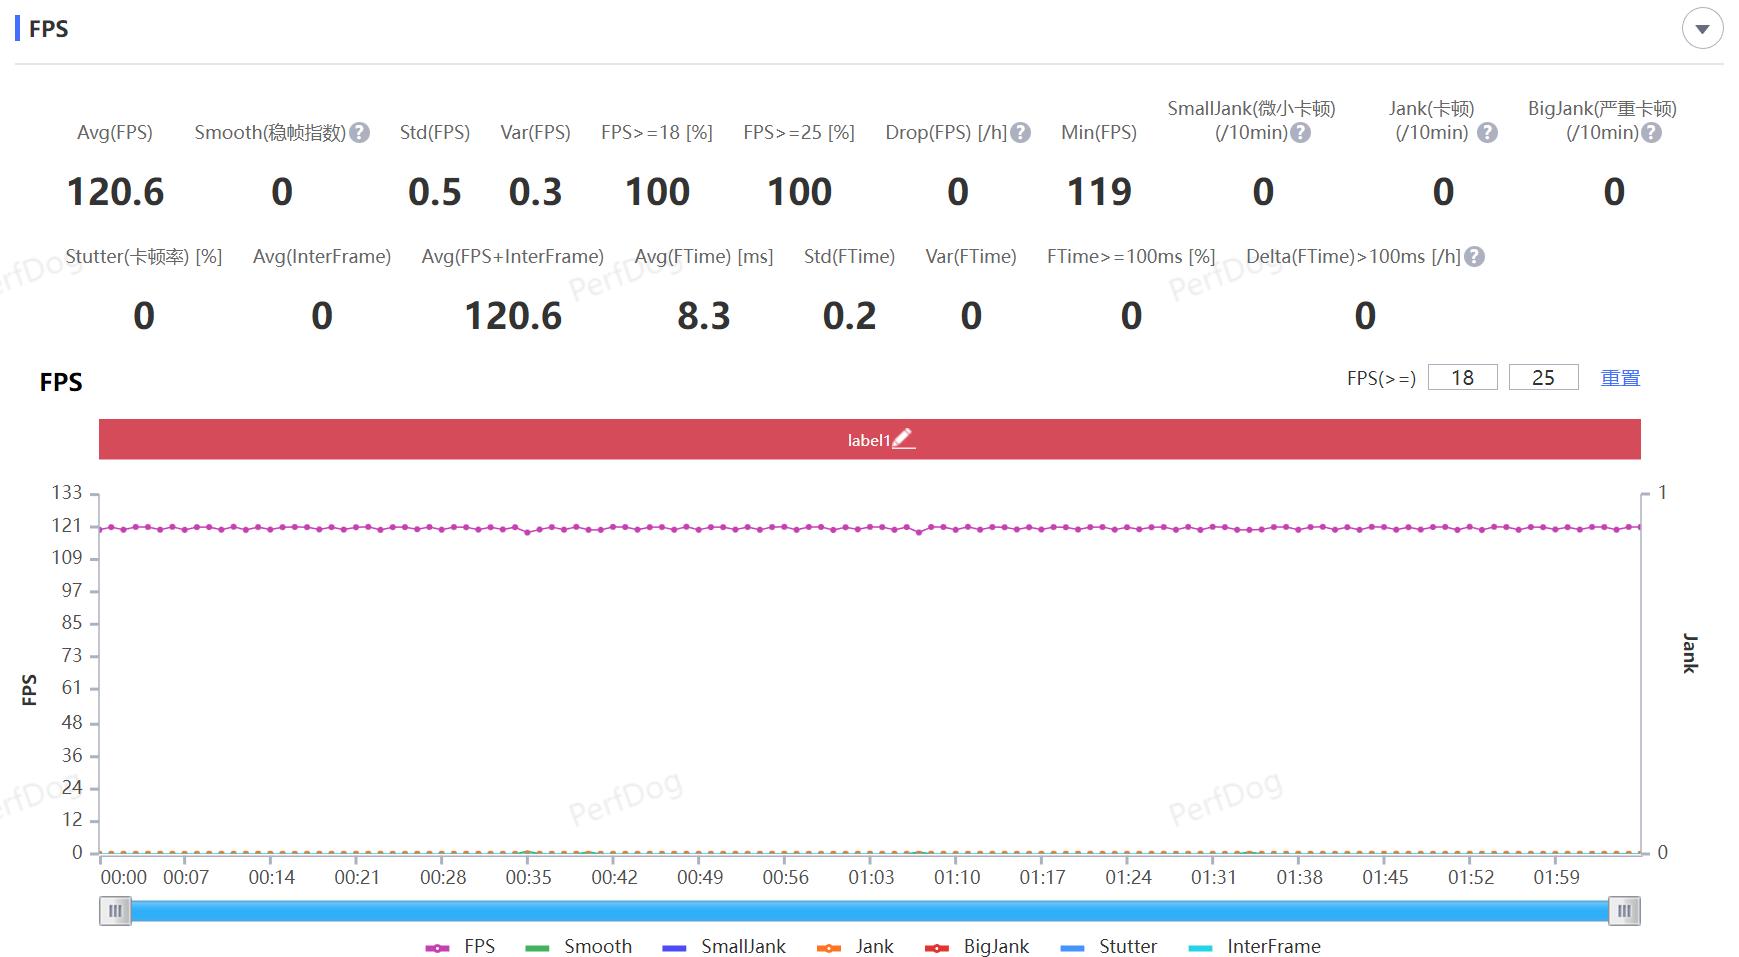Toggle the InterFrame series in the legend
The width and height of the screenshot is (1739, 957).
[1254, 947]
